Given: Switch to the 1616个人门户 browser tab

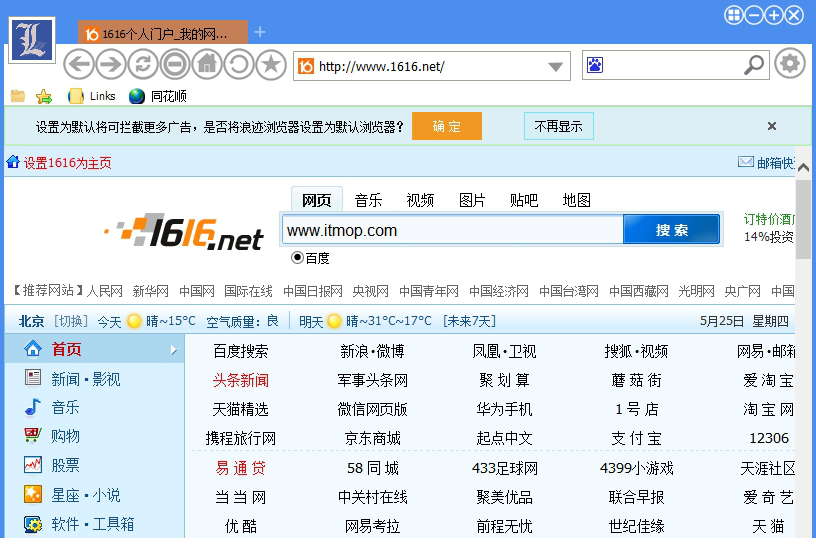Looking at the screenshot, I should [x=163, y=33].
